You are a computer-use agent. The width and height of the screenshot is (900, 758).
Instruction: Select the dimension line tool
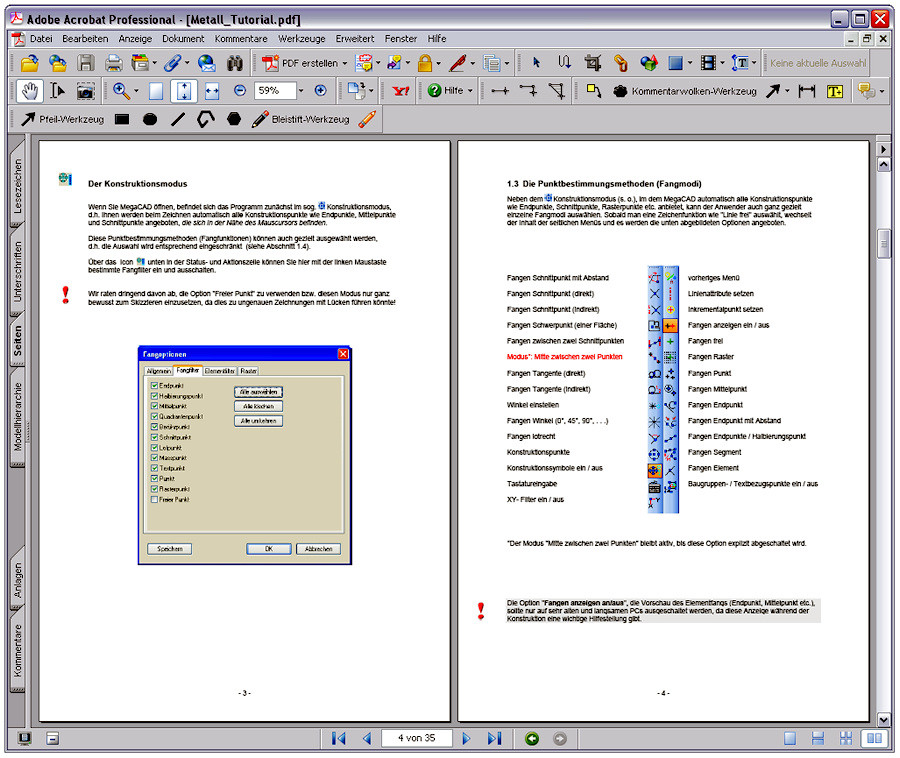[x=807, y=91]
